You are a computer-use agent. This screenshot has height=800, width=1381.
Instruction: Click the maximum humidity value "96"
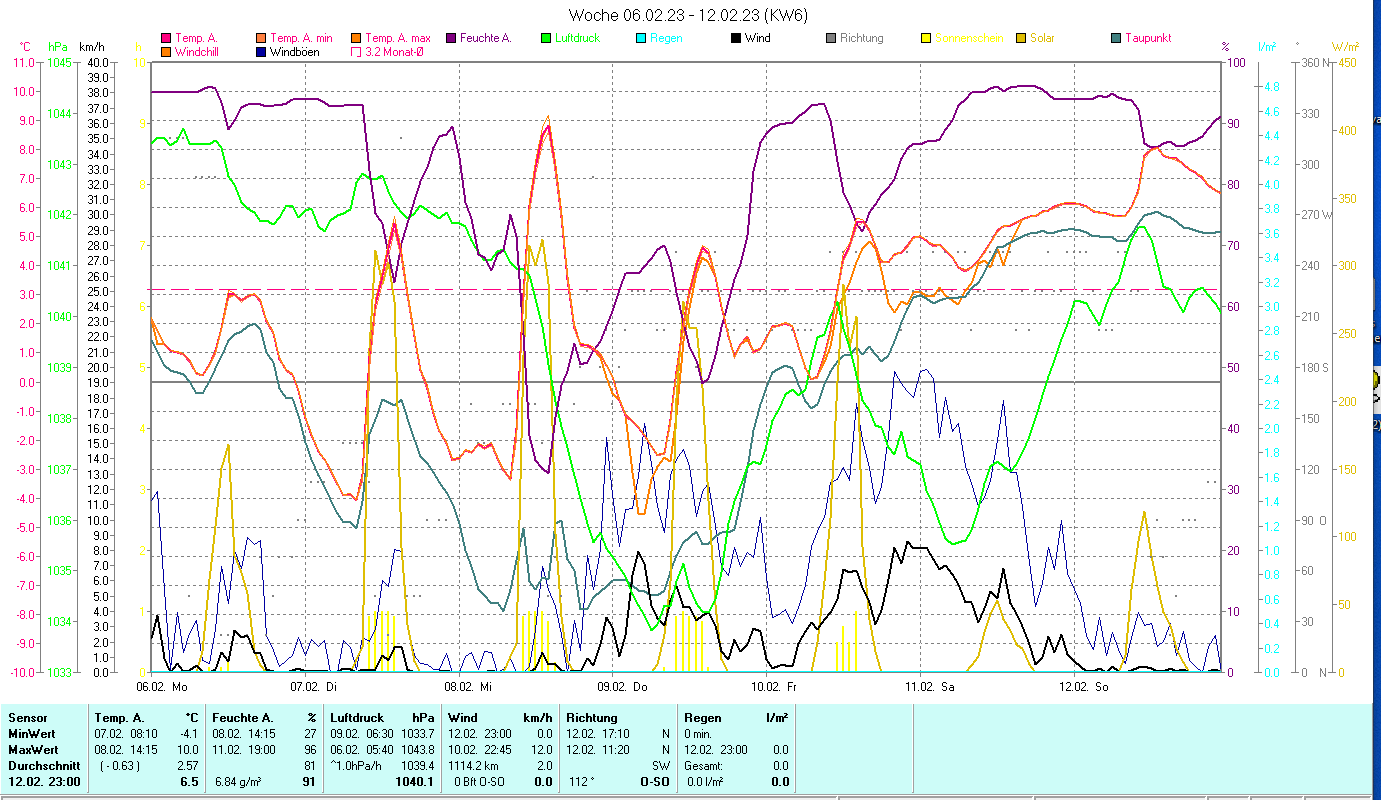pyautogui.click(x=311, y=750)
